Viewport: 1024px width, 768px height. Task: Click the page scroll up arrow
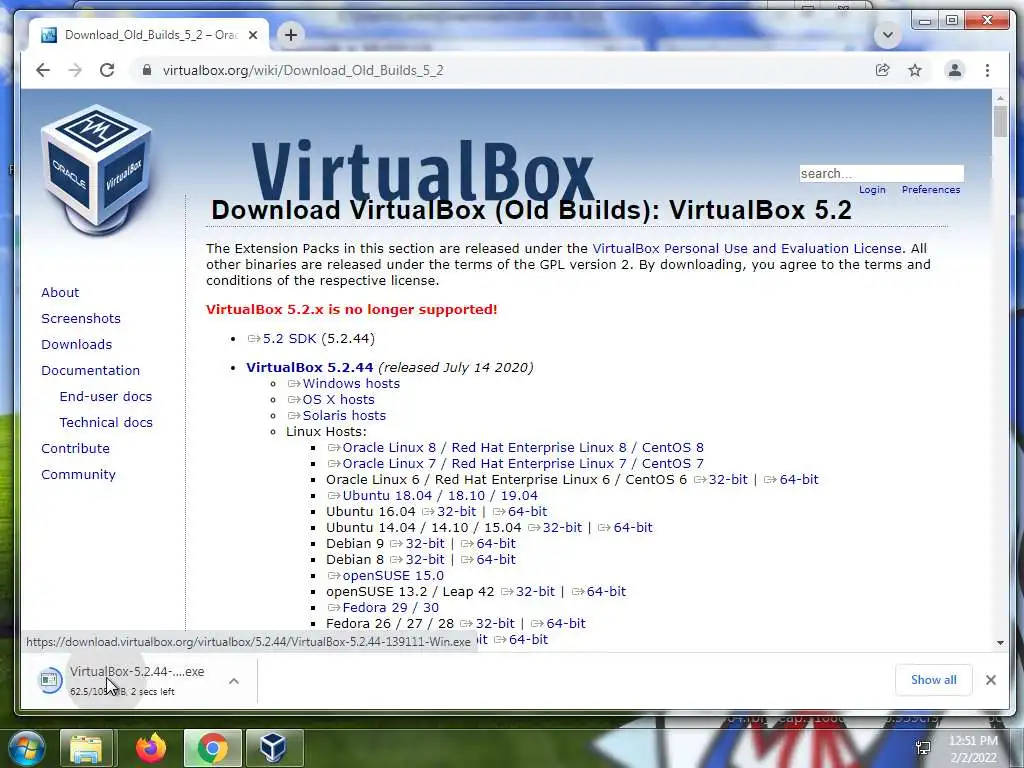[x=1000, y=98]
